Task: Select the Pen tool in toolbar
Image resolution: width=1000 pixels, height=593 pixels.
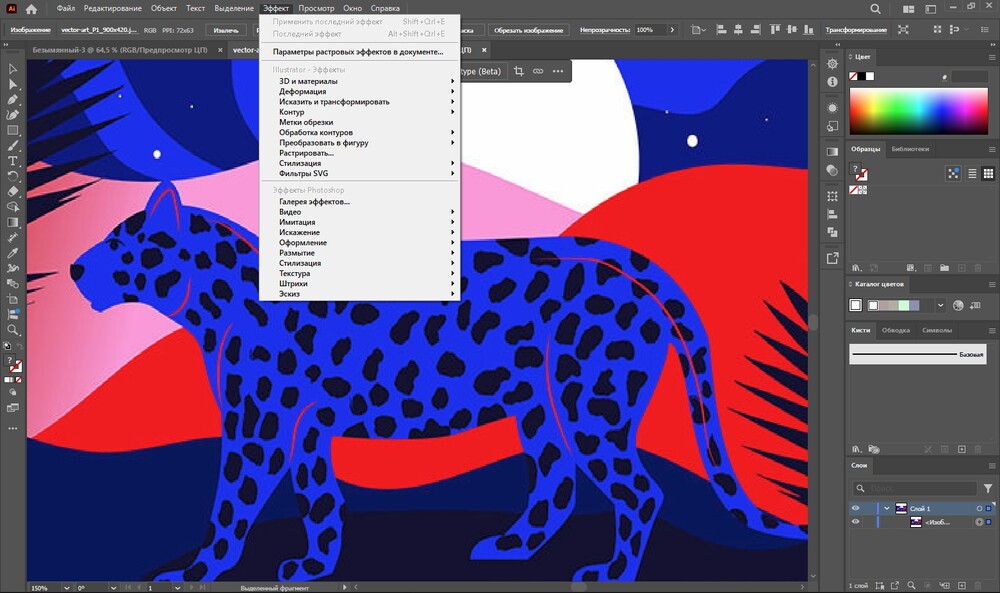Action: [x=14, y=100]
